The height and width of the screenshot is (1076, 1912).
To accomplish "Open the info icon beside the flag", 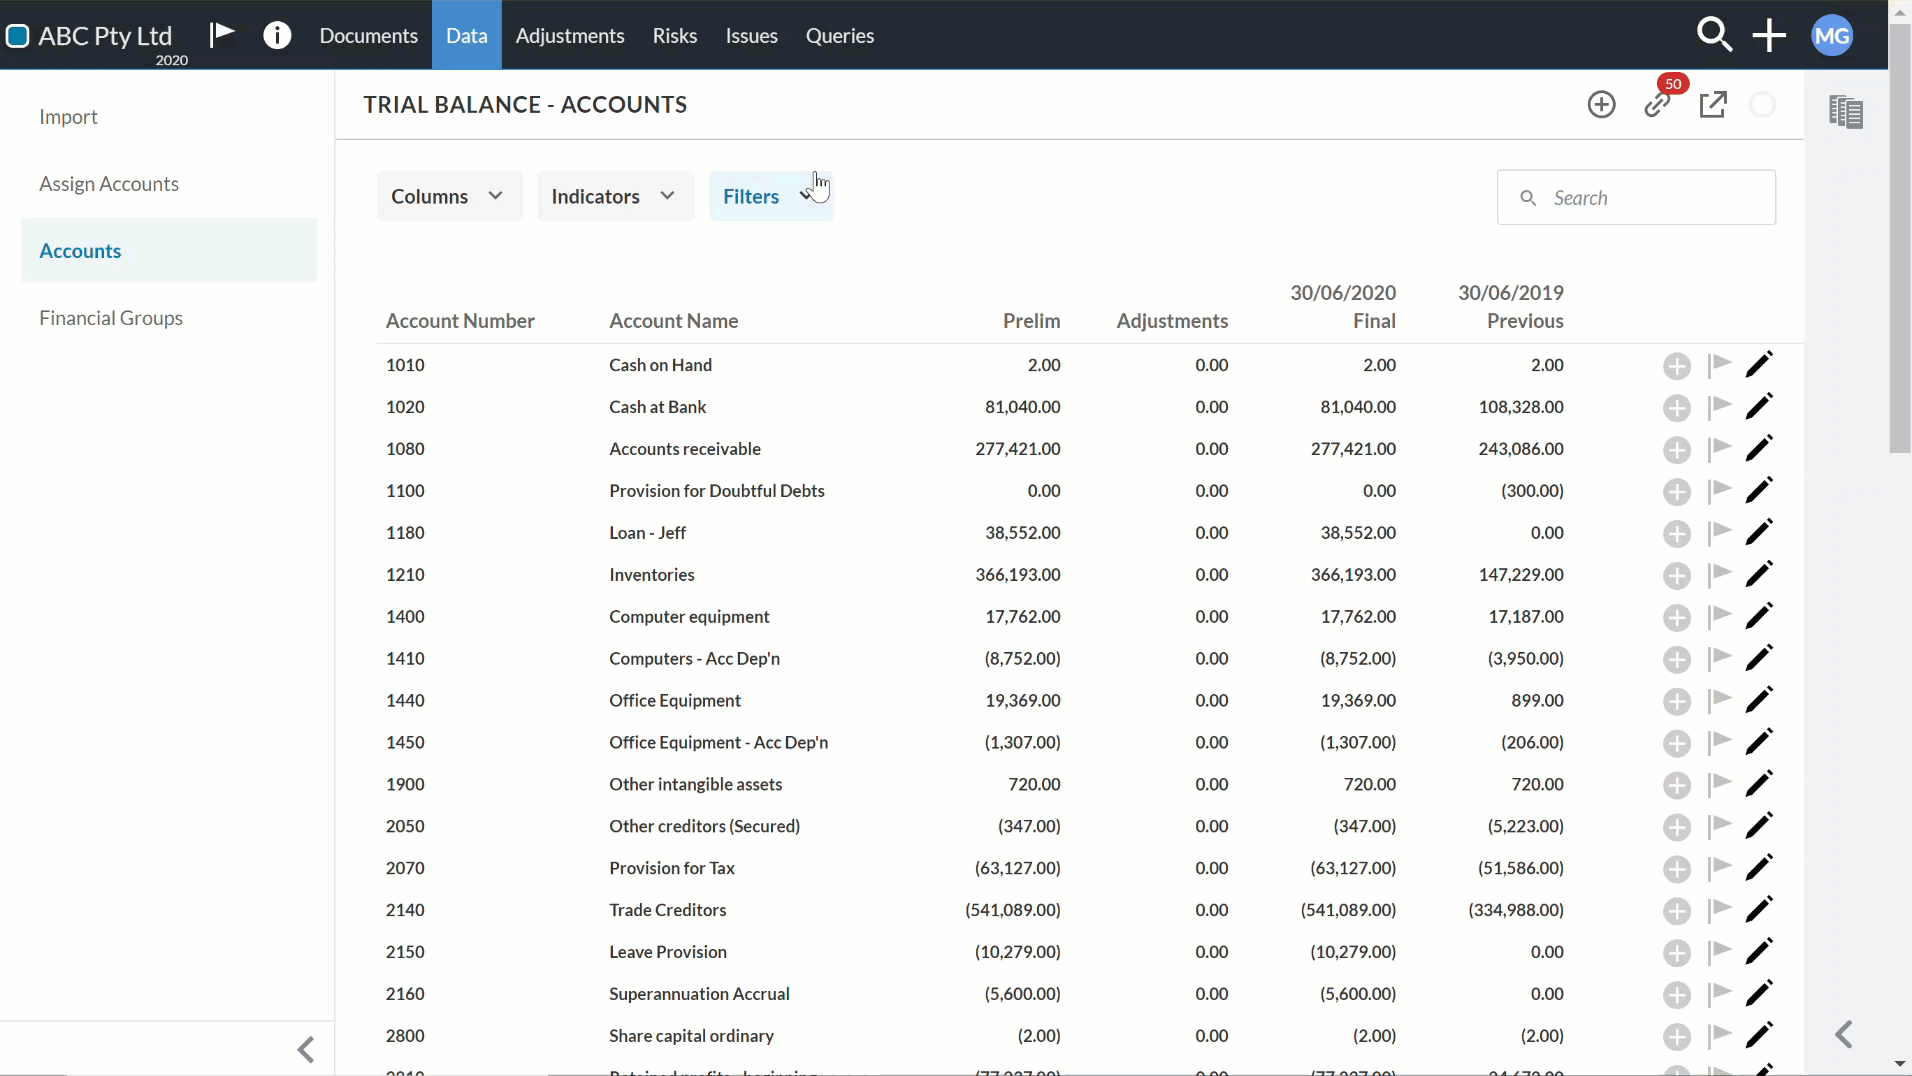I will point(277,35).
